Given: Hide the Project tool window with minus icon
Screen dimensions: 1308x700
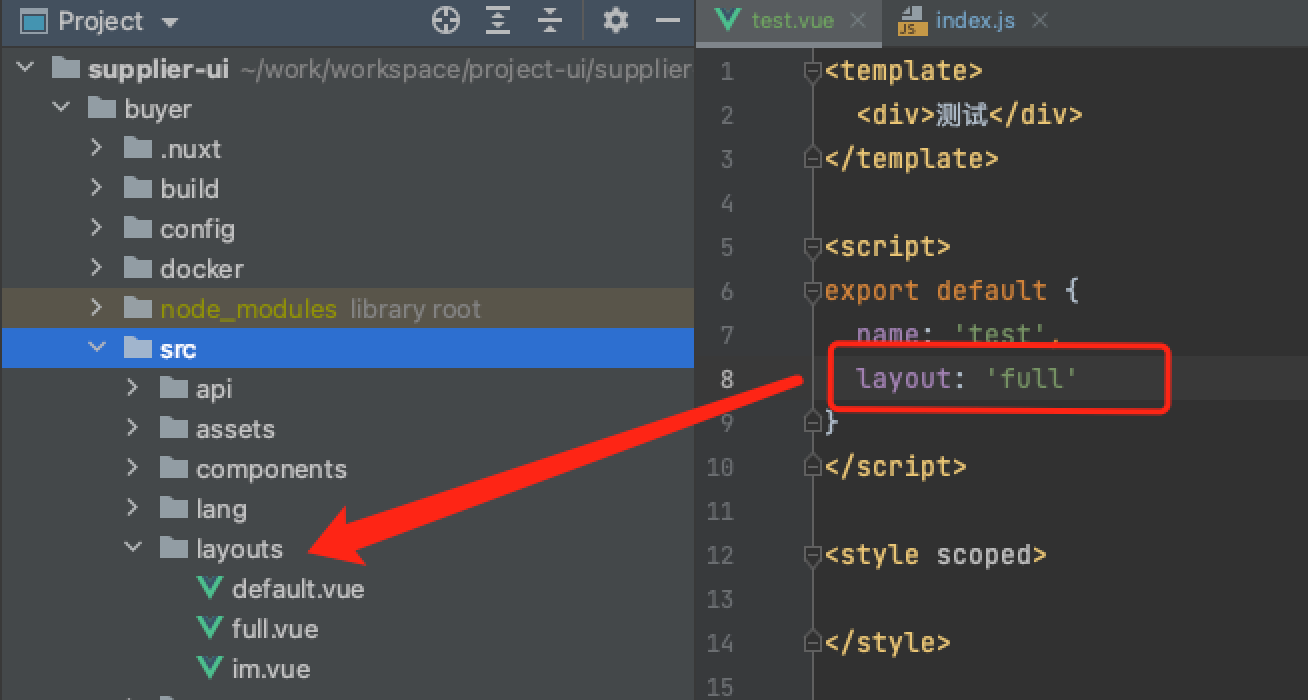Looking at the screenshot, I should (x=667, y=20).
